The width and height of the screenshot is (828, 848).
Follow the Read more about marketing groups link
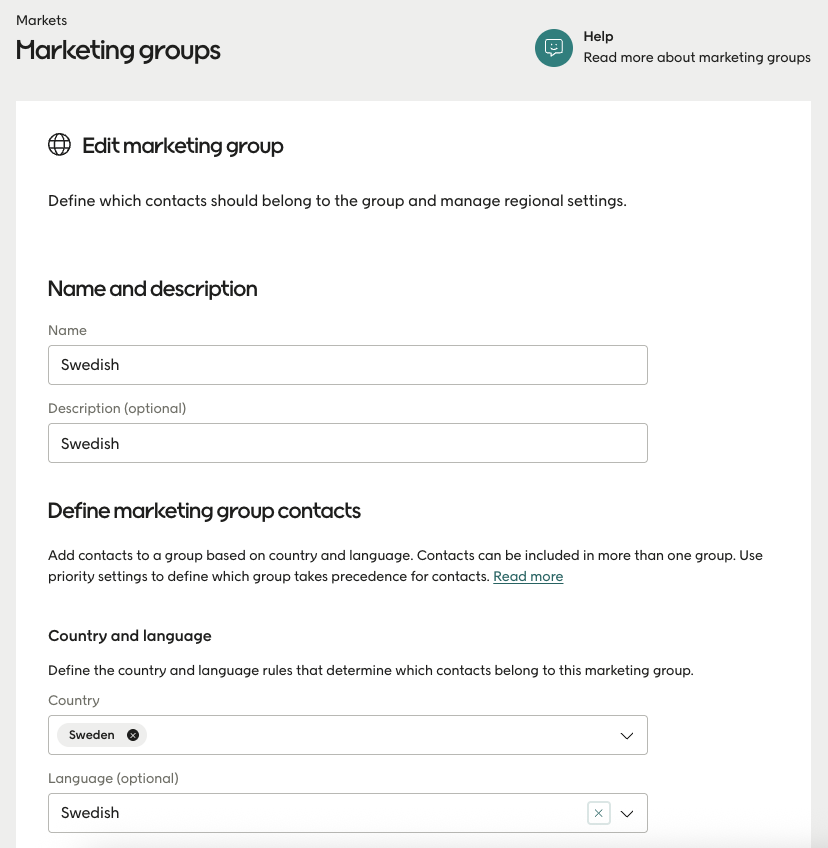coord(697,57)
